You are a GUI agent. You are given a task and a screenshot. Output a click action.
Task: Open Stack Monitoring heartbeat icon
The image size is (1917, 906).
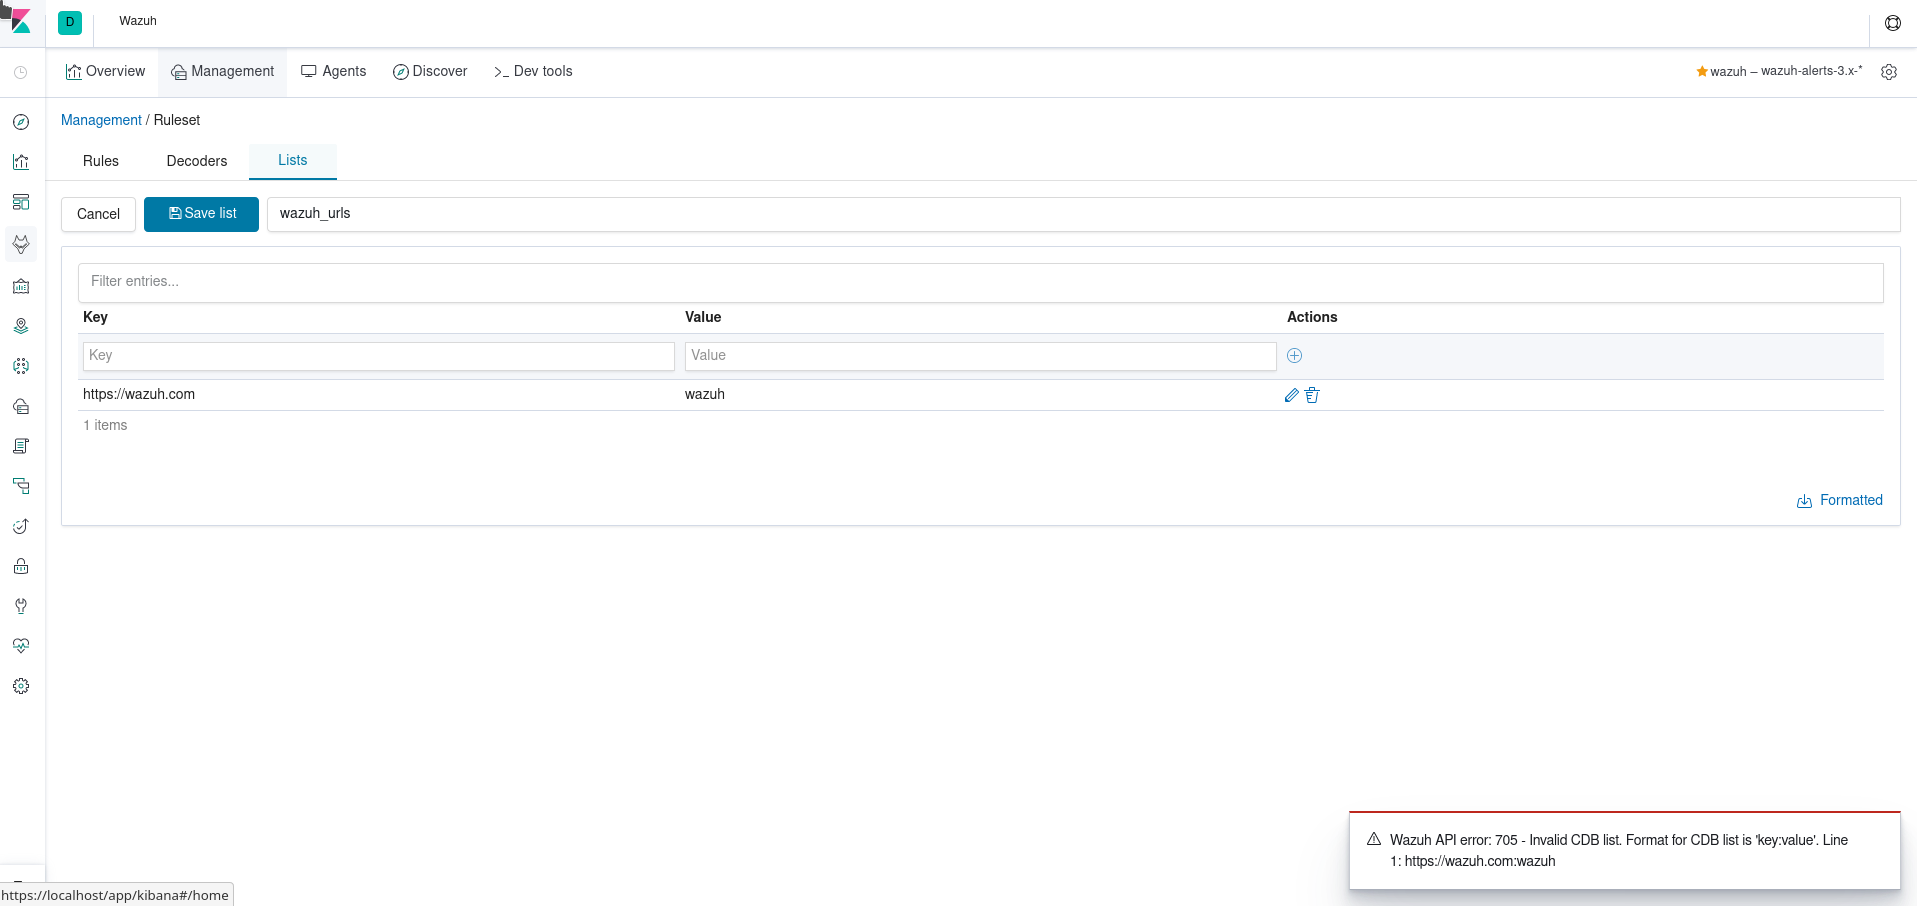pos(20,645)
